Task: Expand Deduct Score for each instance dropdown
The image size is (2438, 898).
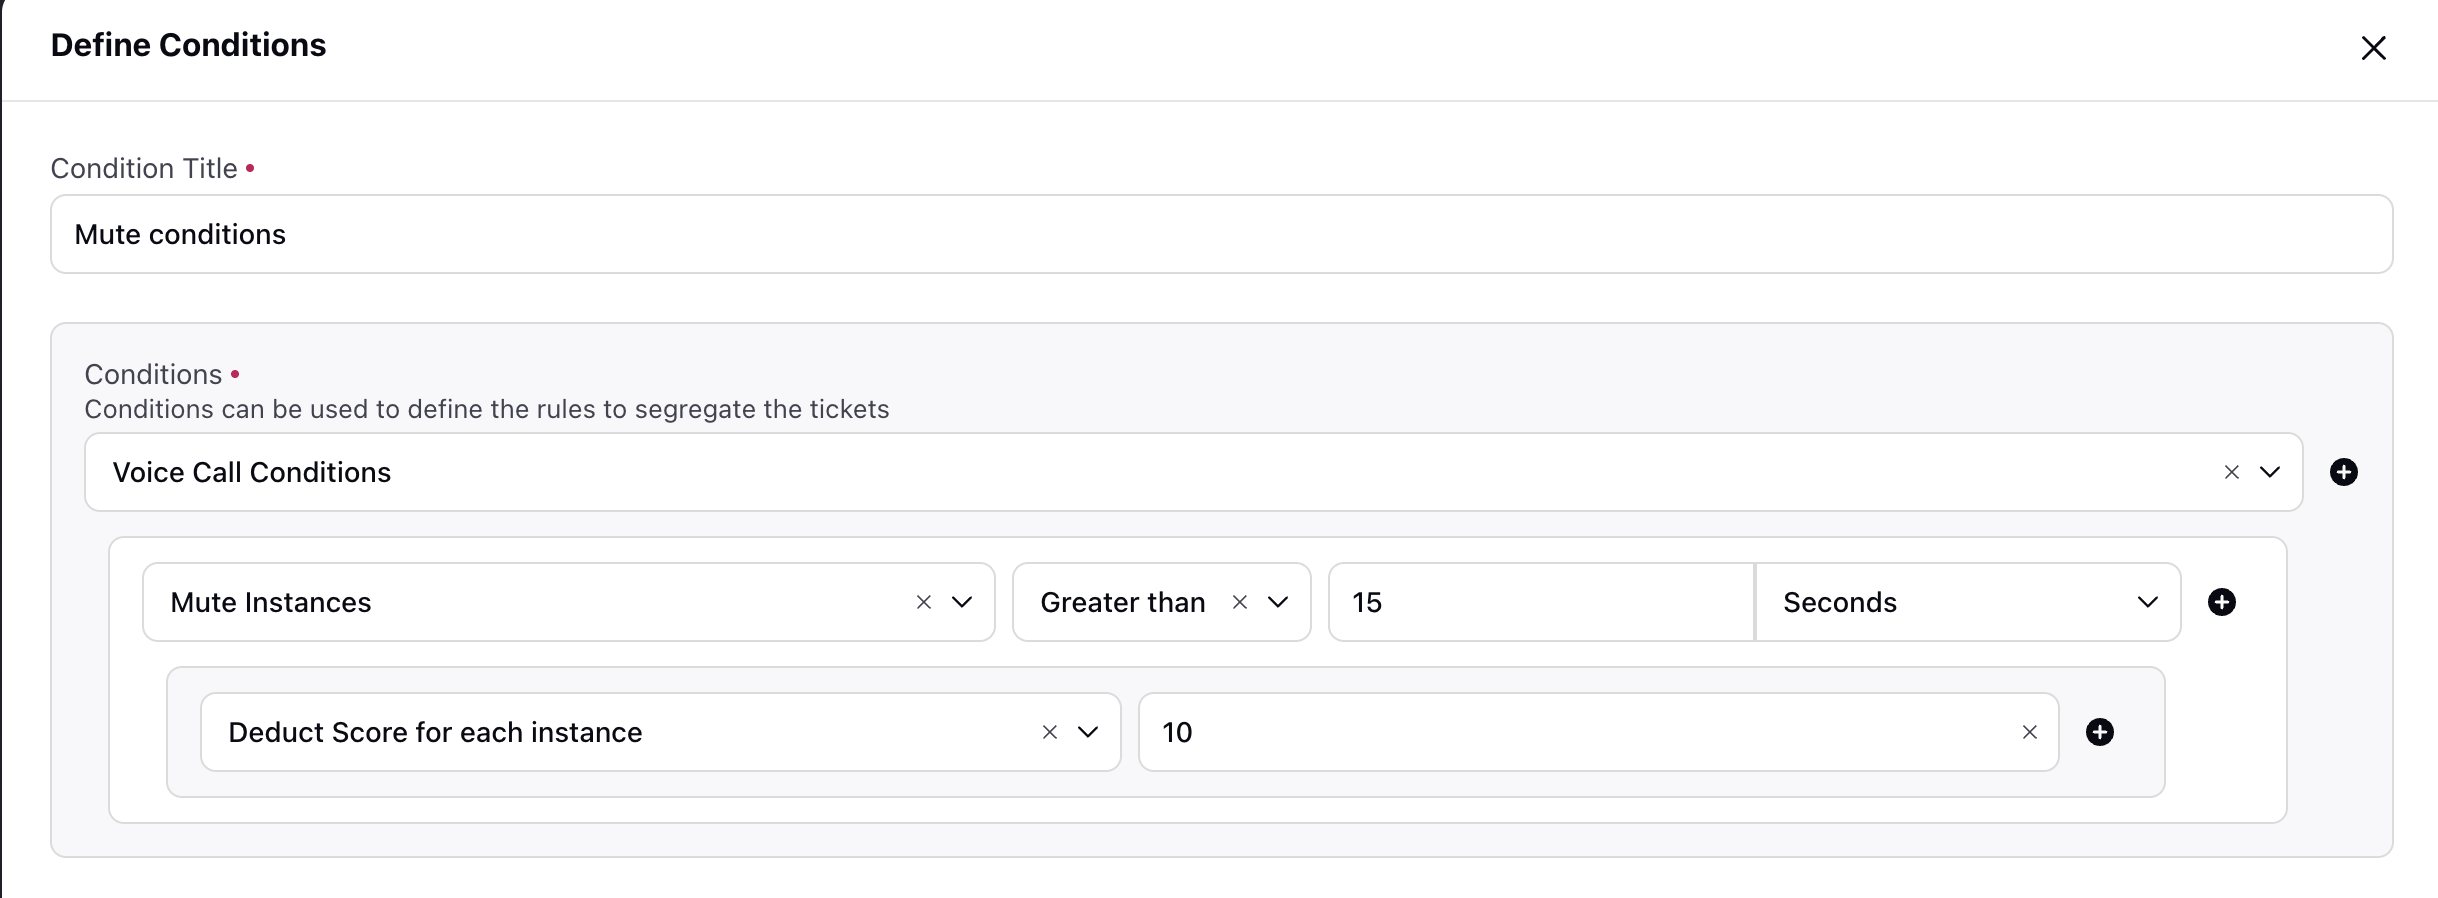Action: 1088,732
